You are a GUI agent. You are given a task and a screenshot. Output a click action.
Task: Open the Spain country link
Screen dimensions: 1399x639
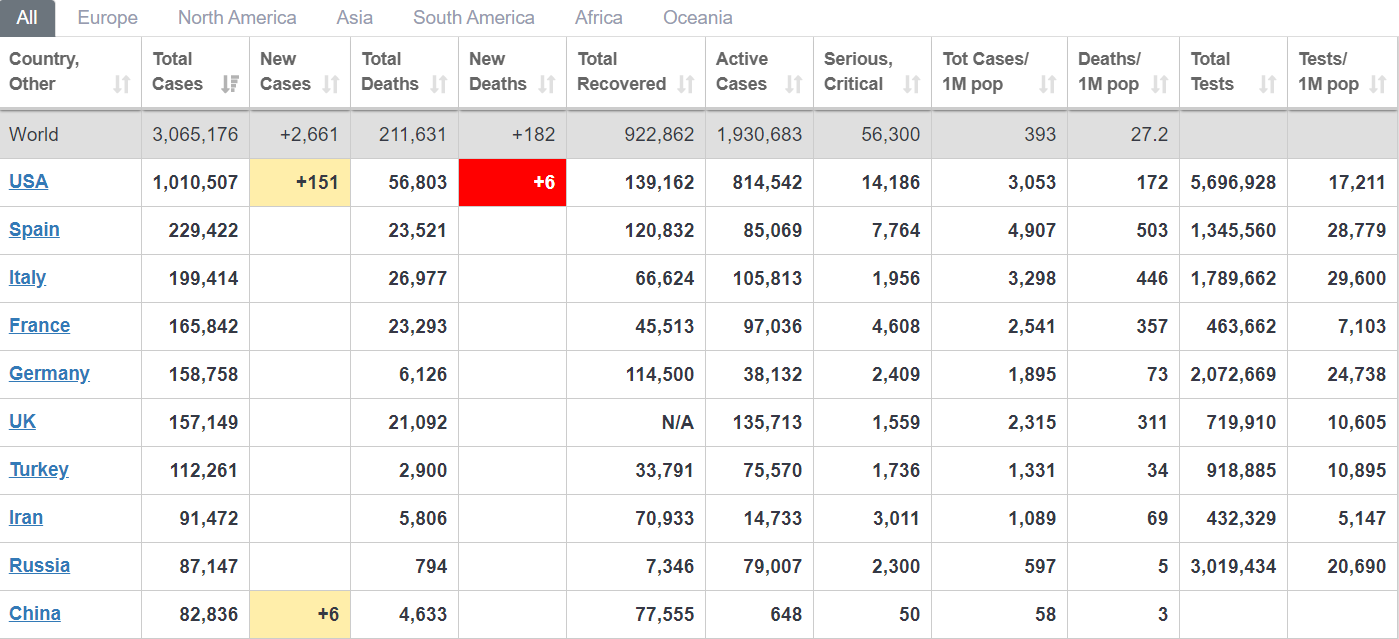[35, 229]
